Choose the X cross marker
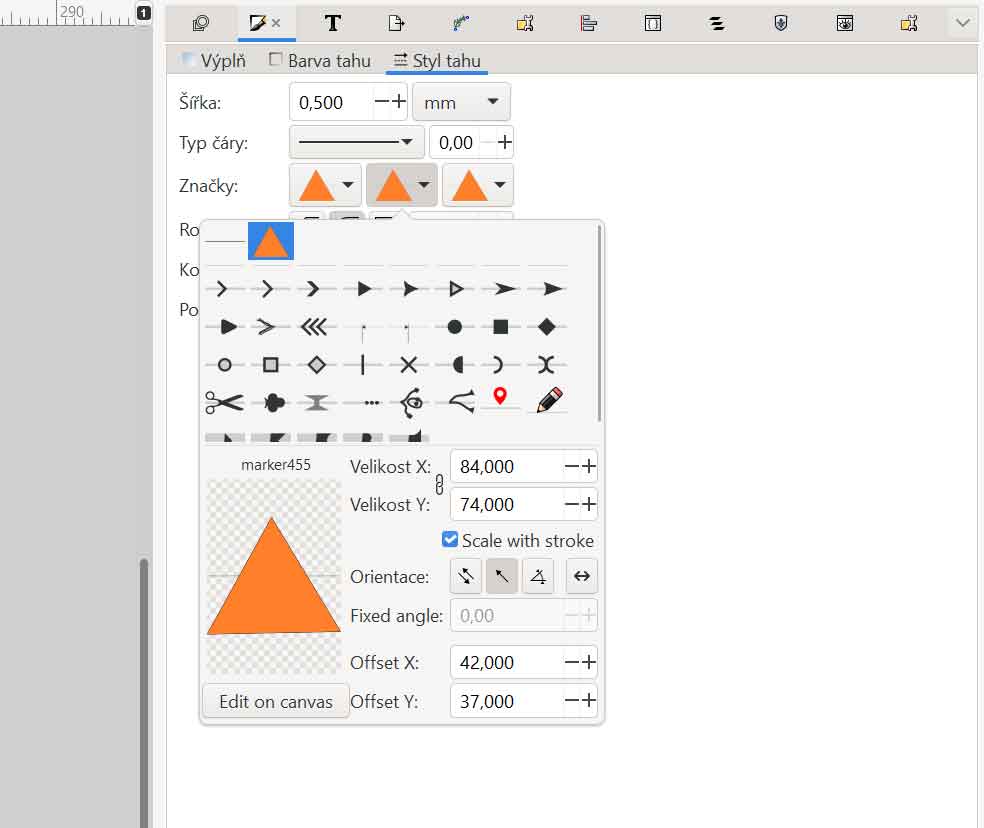Viewport: 984px width, 828px height. coord(408,365)
